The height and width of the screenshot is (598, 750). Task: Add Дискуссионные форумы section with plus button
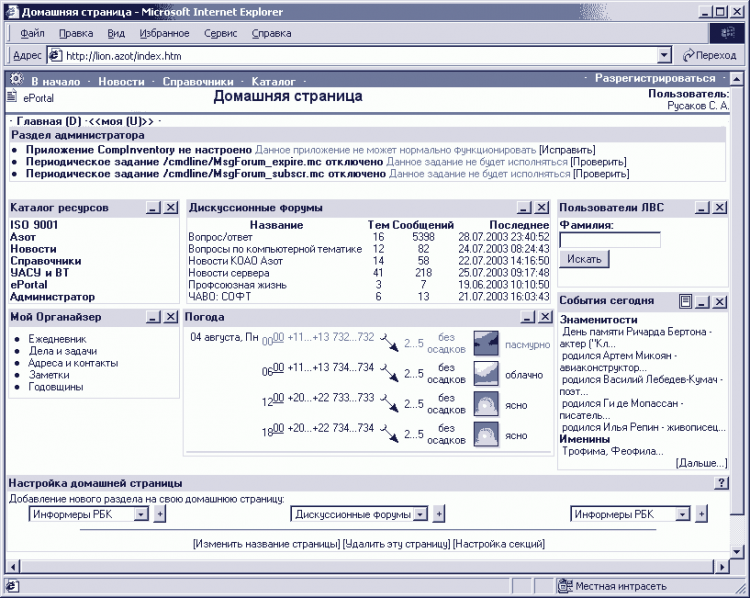click(438, 514)
